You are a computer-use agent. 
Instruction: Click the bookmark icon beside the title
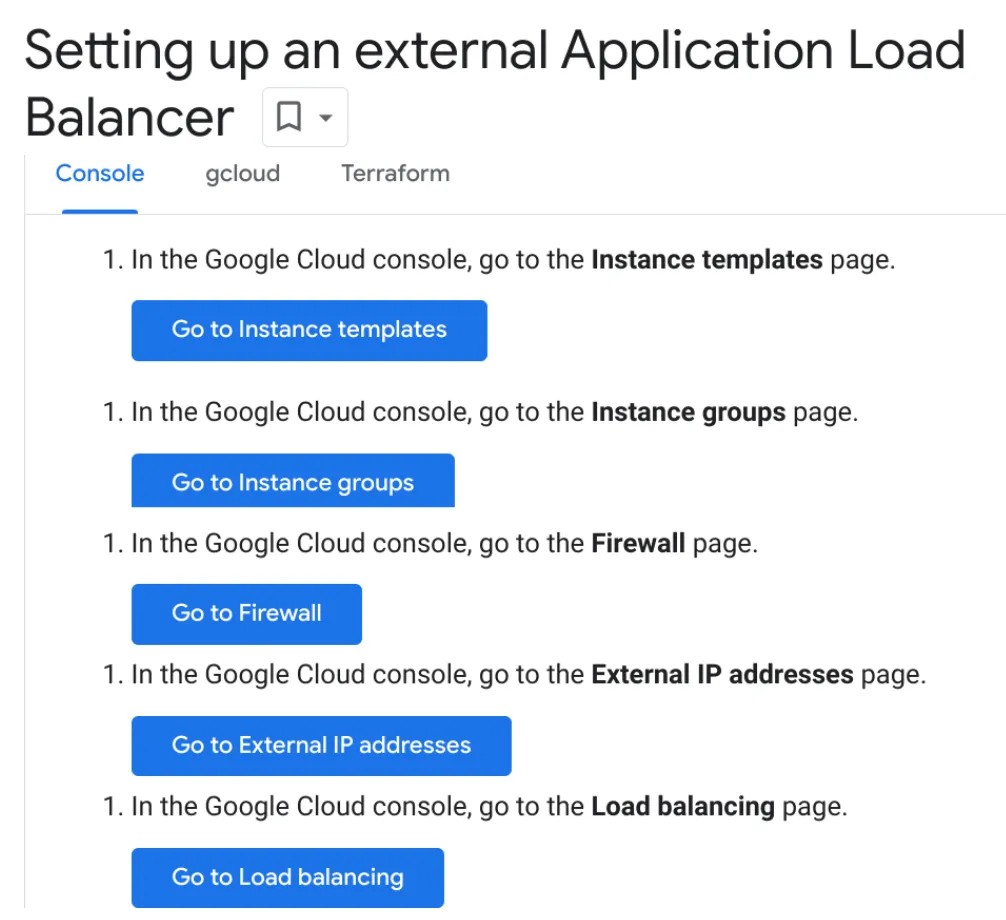coord(289,117)
